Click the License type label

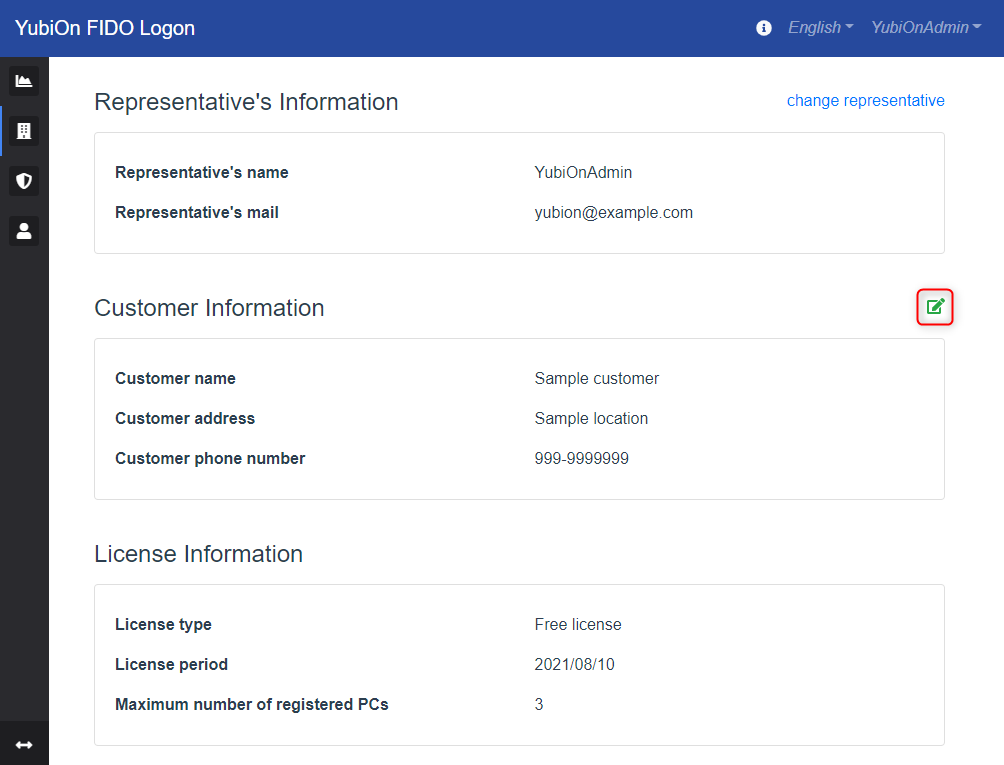163,624
